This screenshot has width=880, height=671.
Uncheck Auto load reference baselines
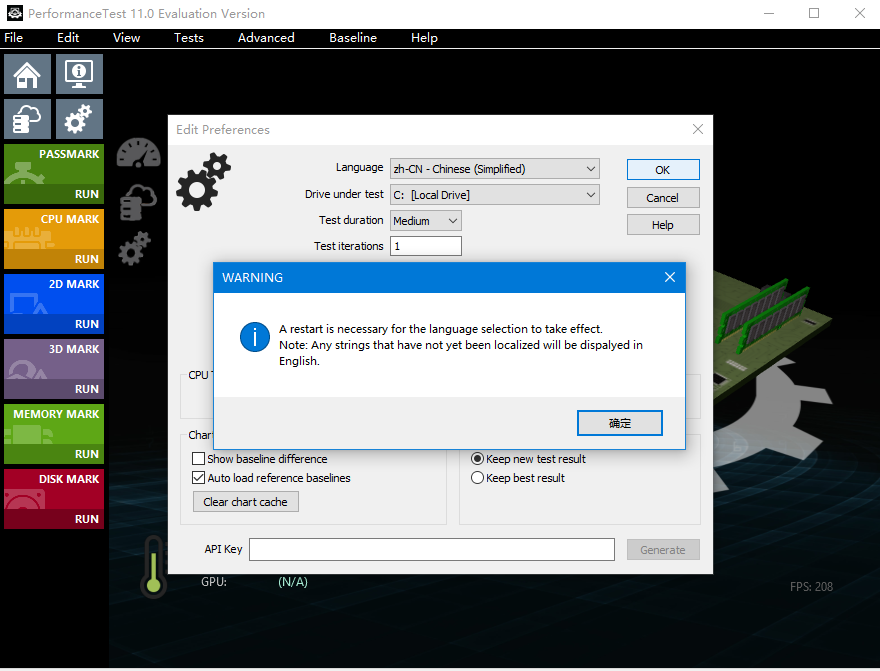[198, 478]
